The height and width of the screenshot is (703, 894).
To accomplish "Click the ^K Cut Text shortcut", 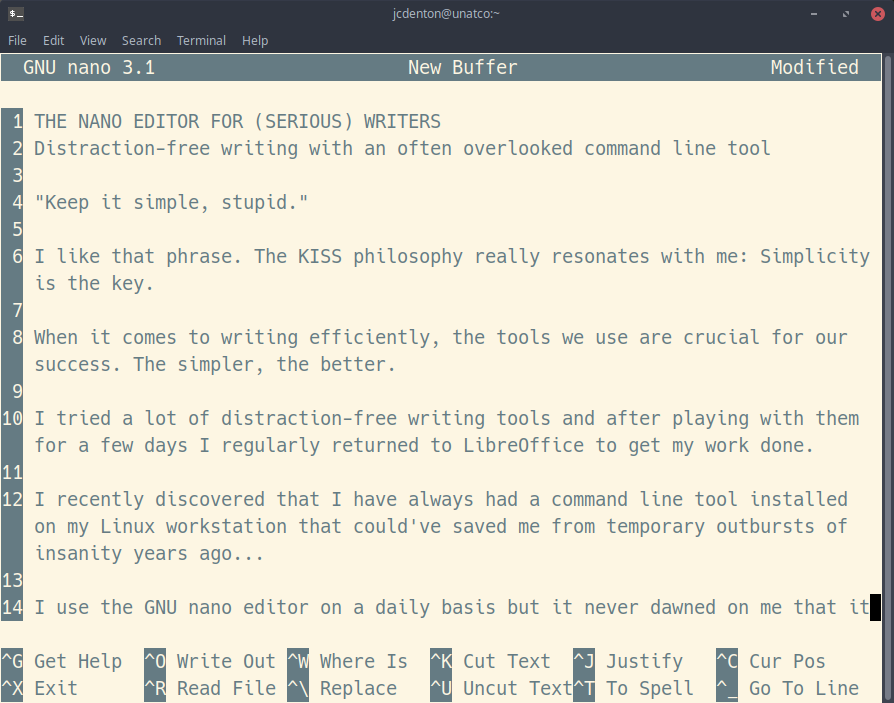I will coord(490,661).
